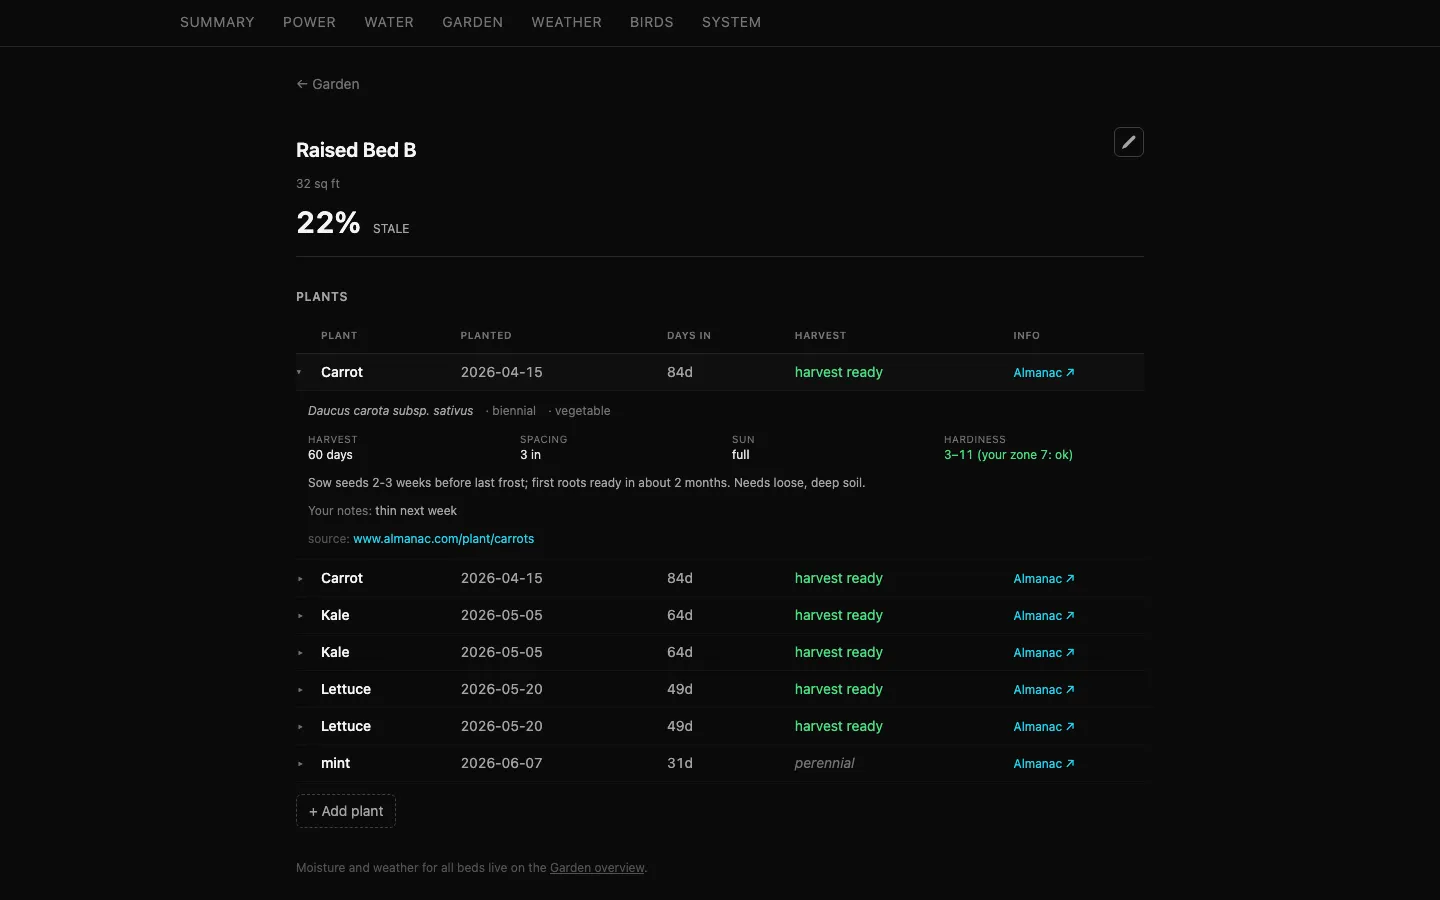This screenshot has width=1440, height=900.
Task: Click the SUMMARY tab
Action: tap(217, 22)
